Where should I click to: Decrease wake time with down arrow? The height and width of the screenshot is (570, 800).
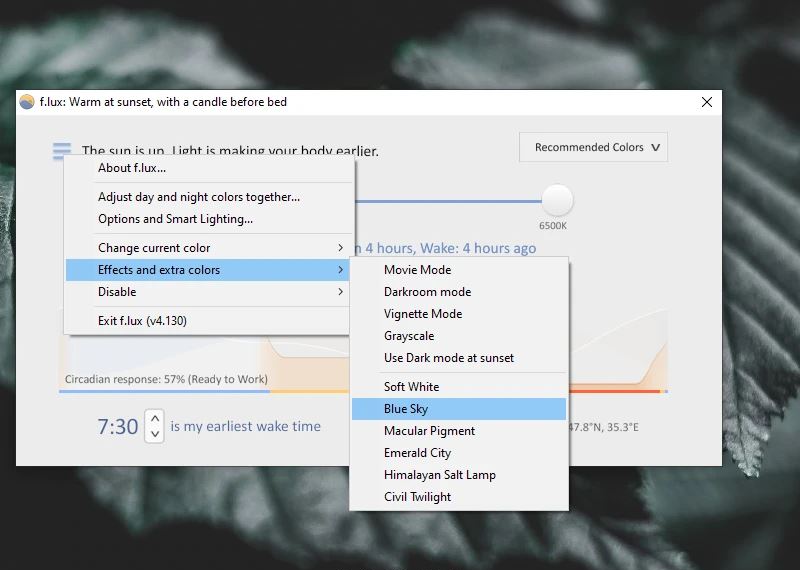155,434
